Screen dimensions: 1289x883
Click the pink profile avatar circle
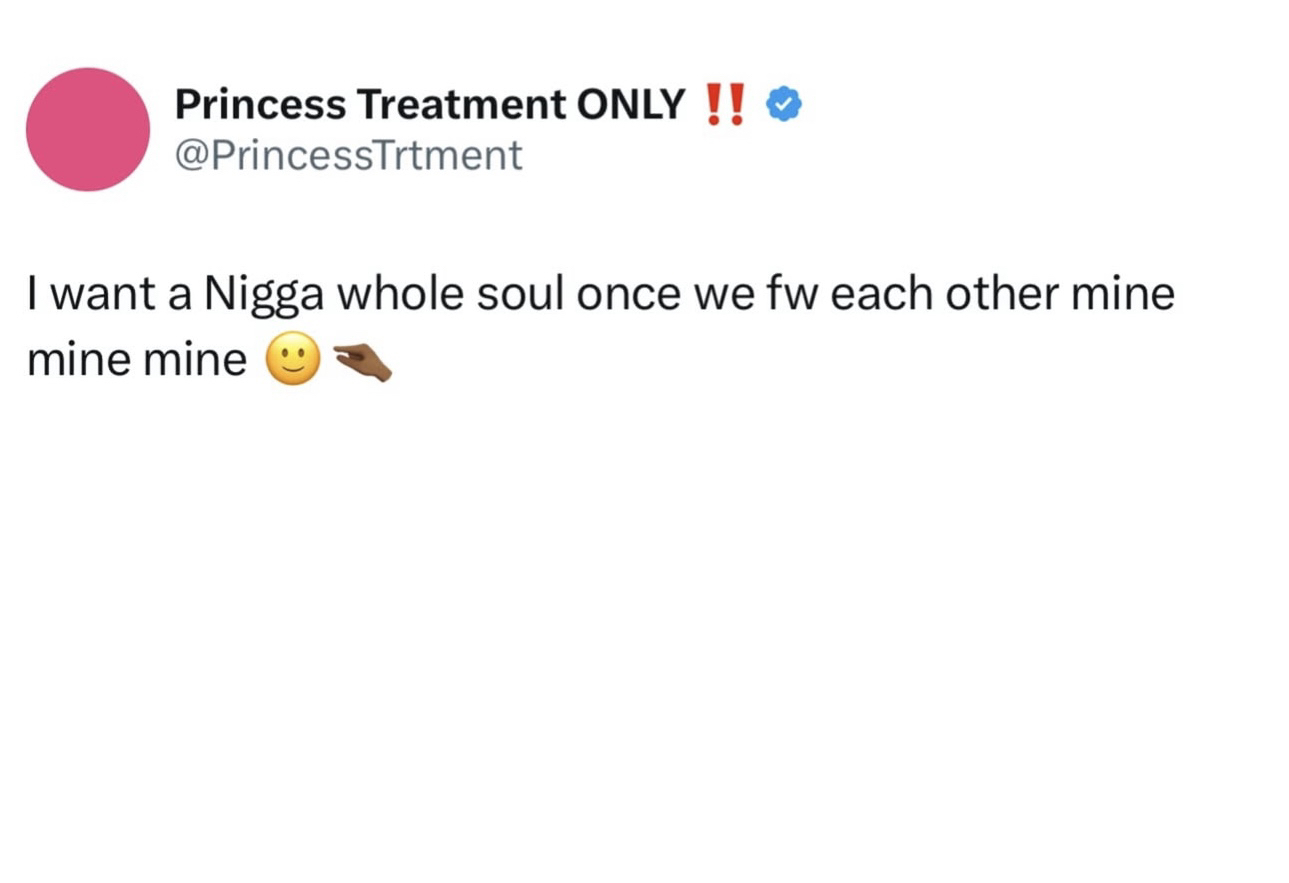click(88, 129)
